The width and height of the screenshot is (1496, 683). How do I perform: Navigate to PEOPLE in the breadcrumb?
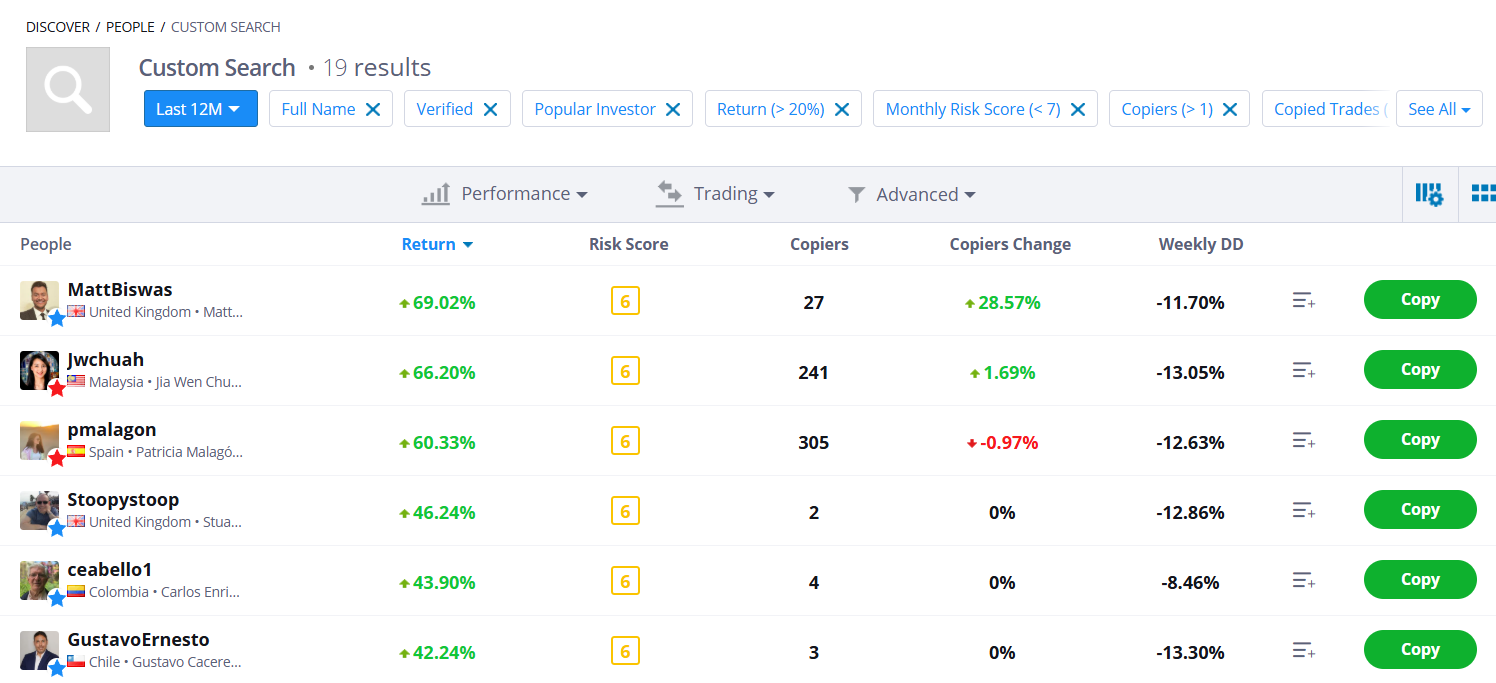click(130, 27)
